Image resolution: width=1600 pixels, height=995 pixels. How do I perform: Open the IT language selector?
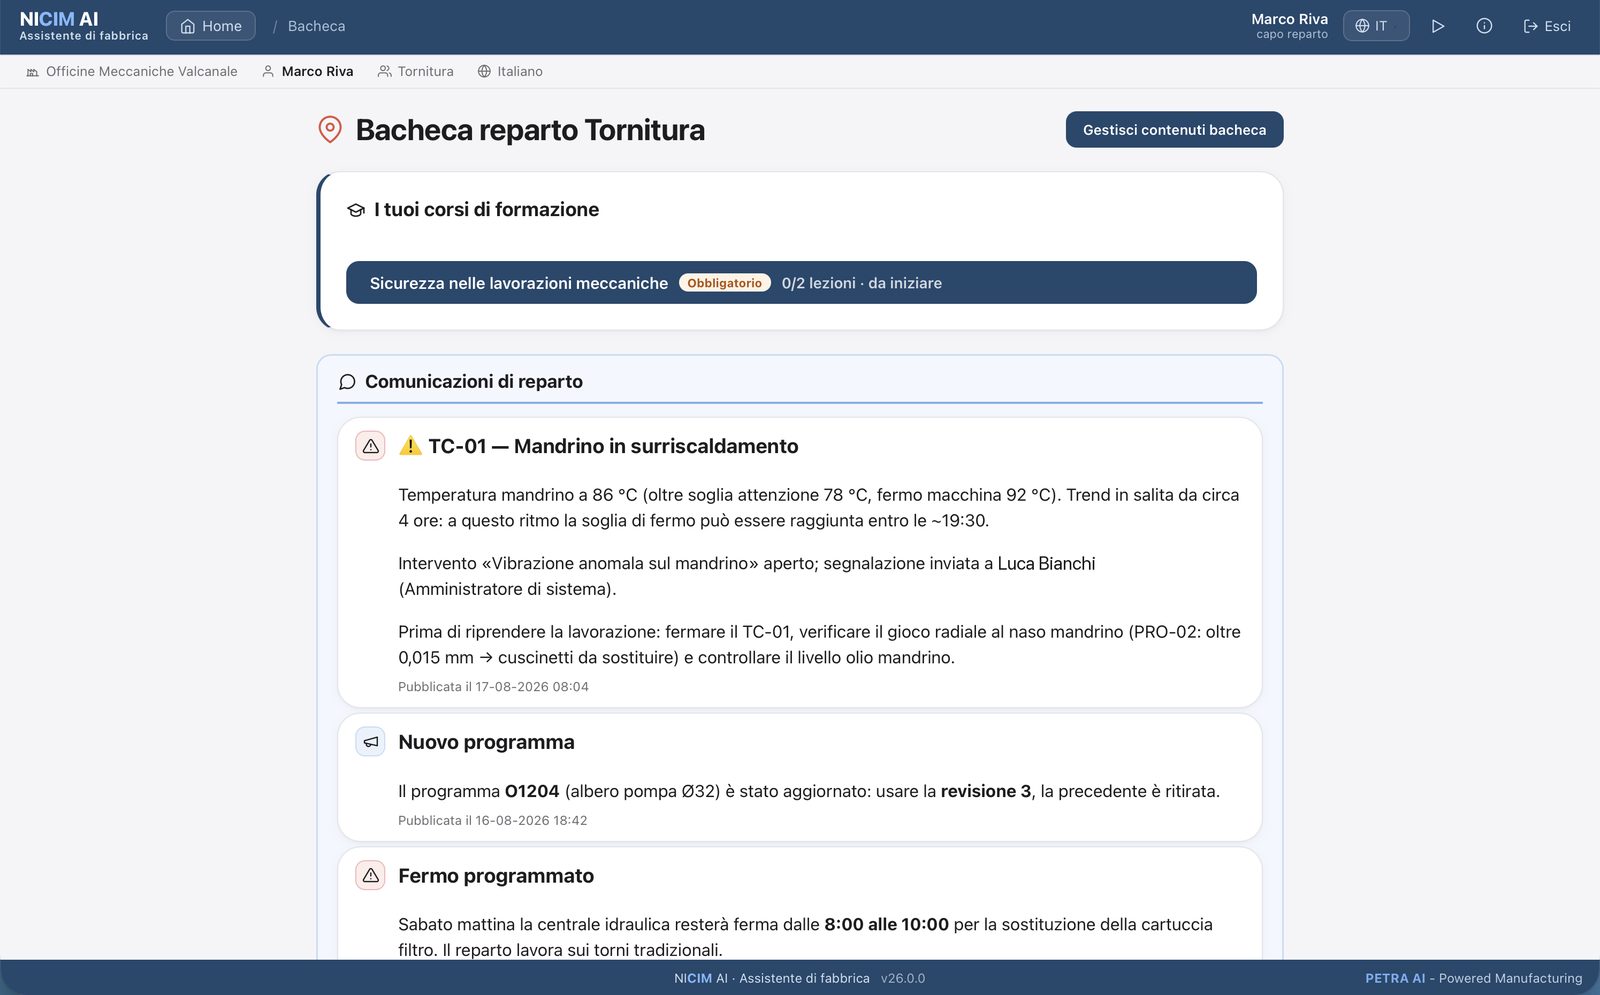(x=1376, y=26)
